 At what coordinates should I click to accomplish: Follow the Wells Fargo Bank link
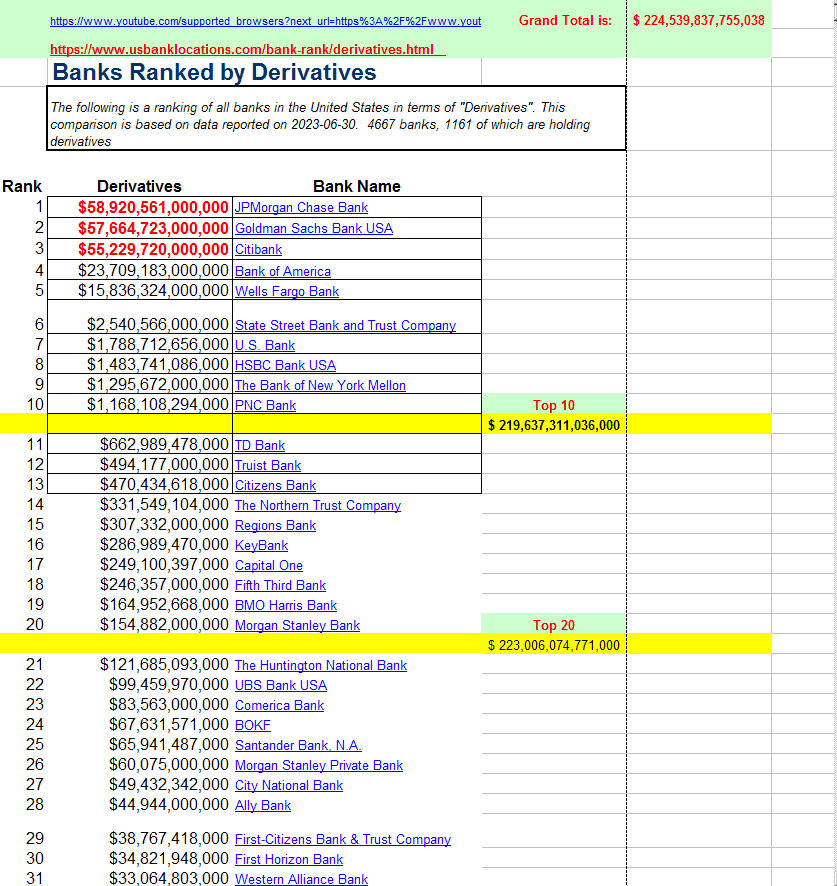pos(287,292)
